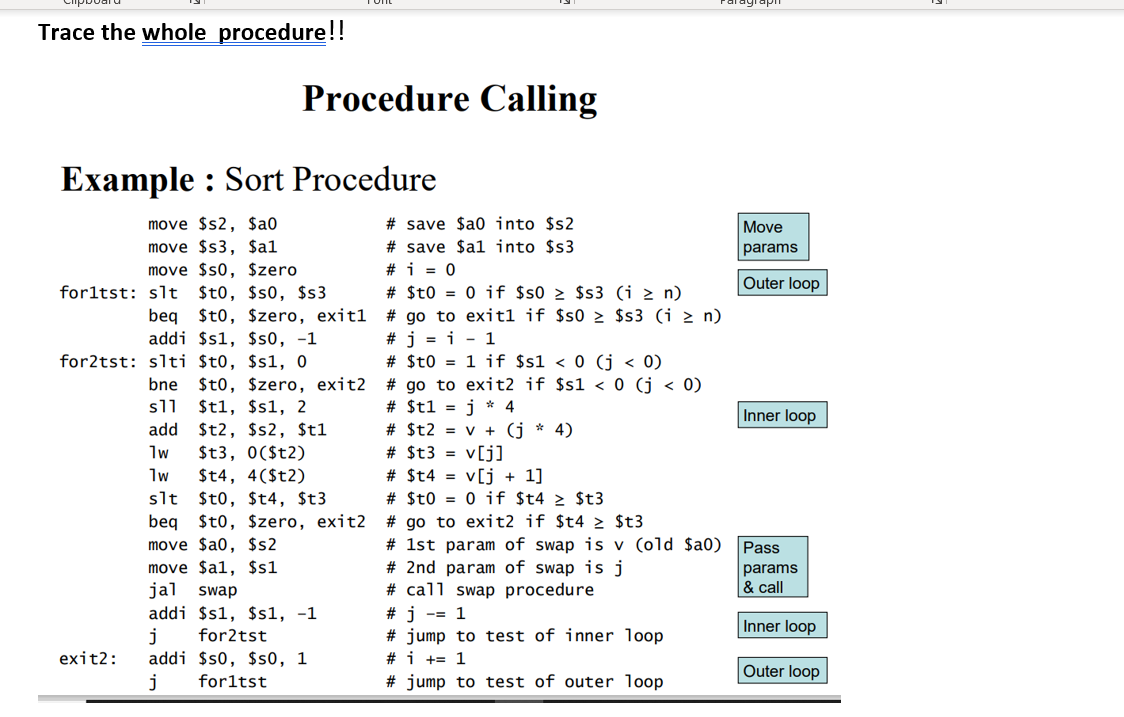This screenshot has height=717, width=1124.
Task: Select the 'Move params' callout box
Action: [x=772, y=236]
